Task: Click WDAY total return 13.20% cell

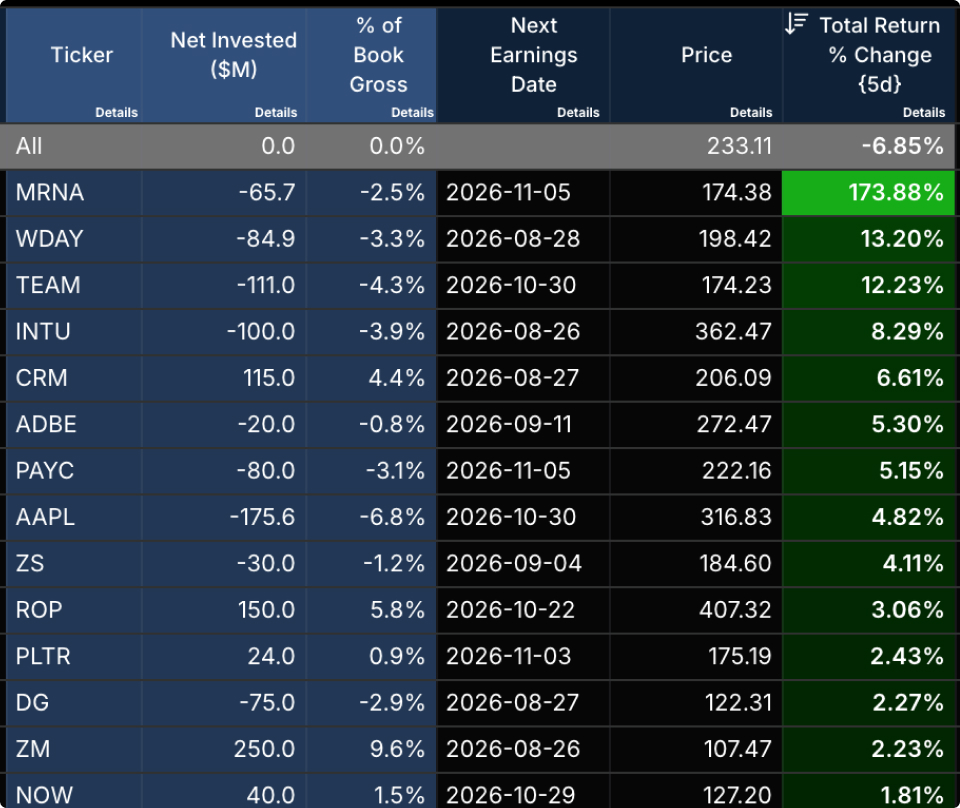Action: click(868, 239)
